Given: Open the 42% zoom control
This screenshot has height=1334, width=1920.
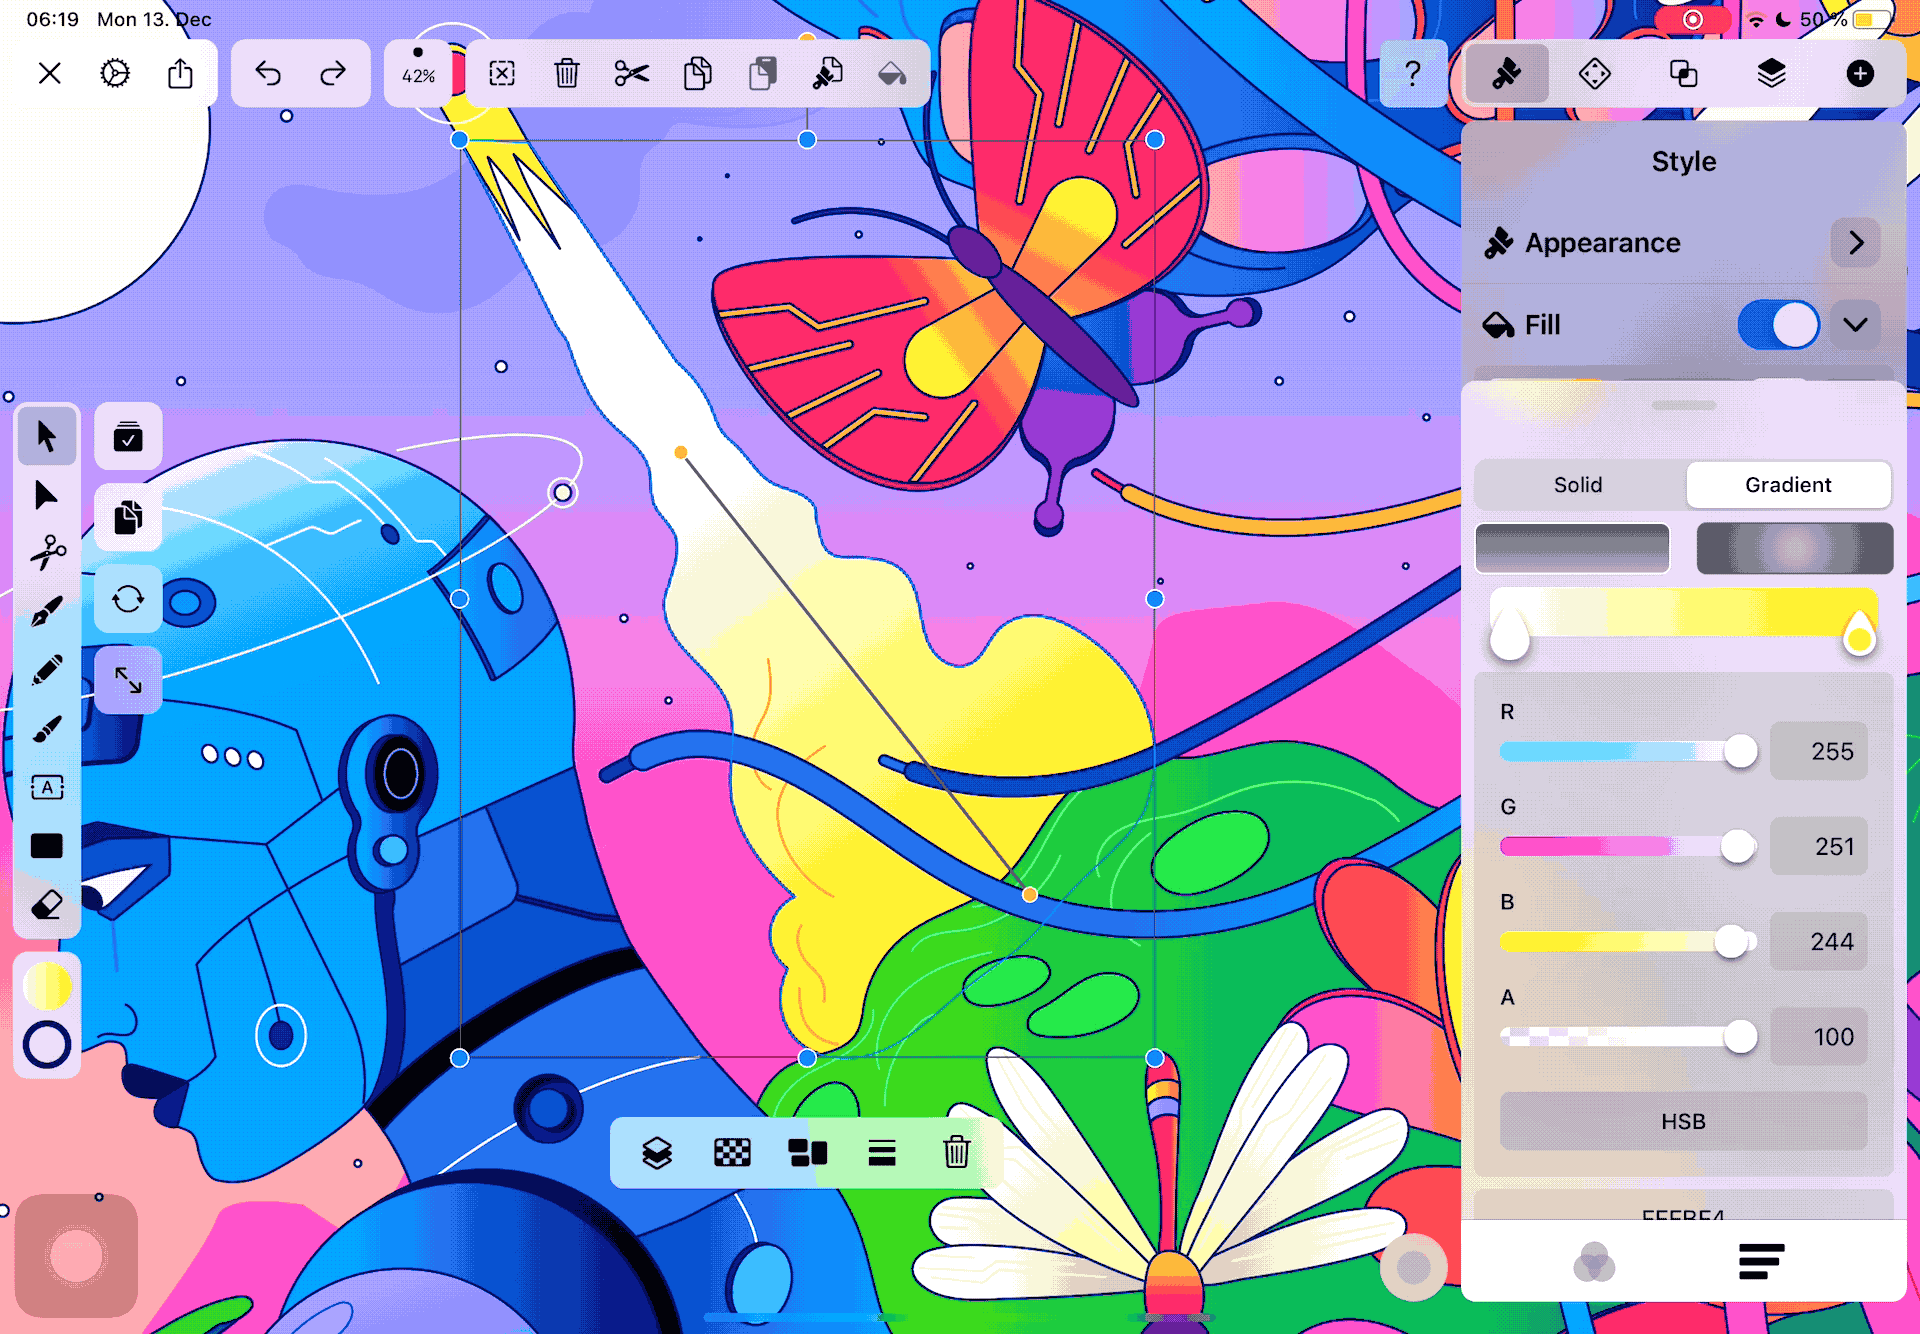Looking at the screenshot, I should coord(418,74).
